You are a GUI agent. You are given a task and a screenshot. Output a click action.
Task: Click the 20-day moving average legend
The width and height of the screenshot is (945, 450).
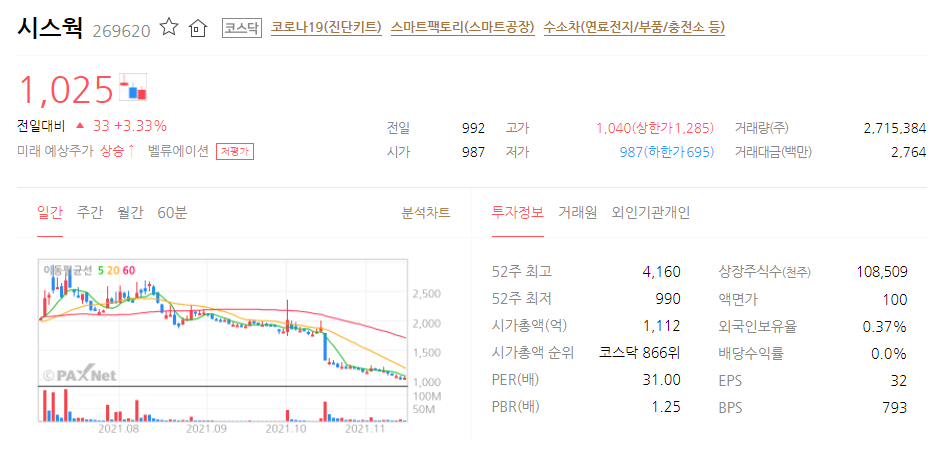click(x=113, y=270)
